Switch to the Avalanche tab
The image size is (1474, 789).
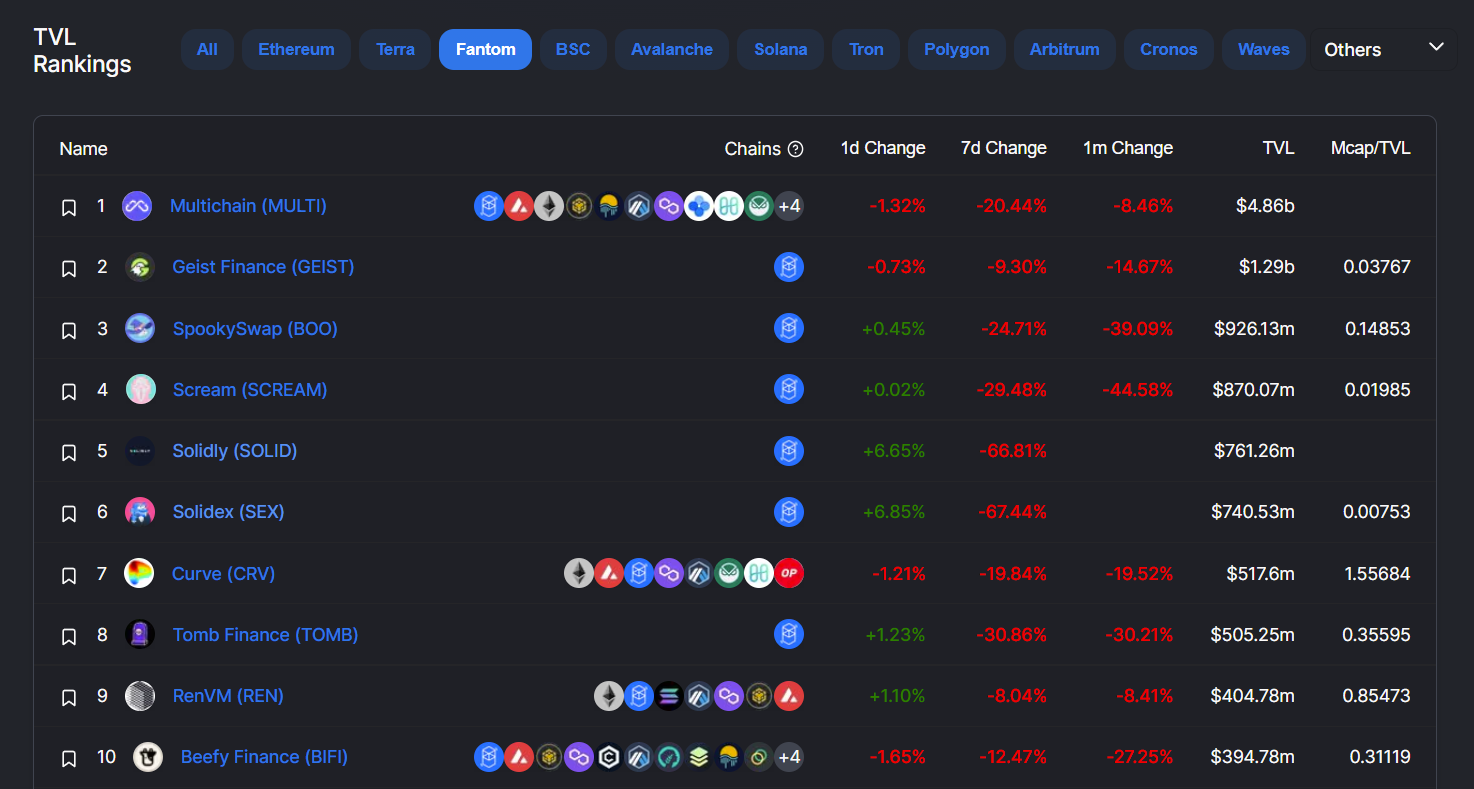coord(672,49)
